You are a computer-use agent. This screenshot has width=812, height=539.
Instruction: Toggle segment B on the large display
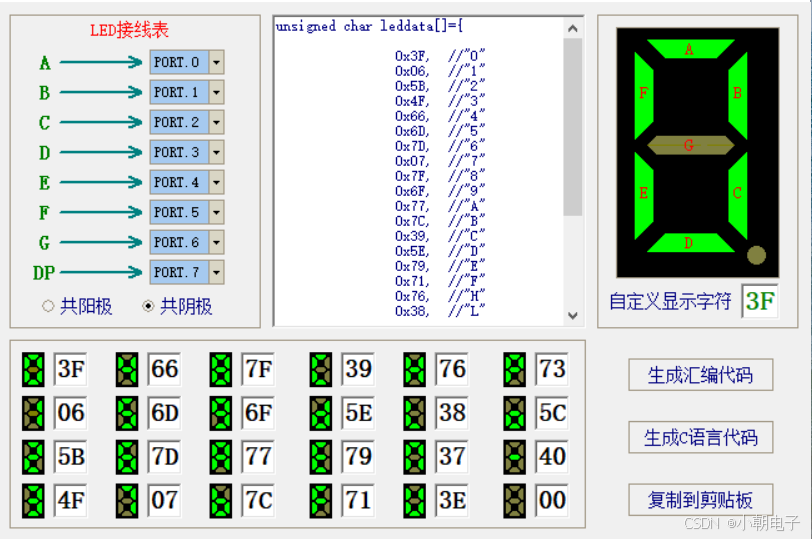coord(737,95)
